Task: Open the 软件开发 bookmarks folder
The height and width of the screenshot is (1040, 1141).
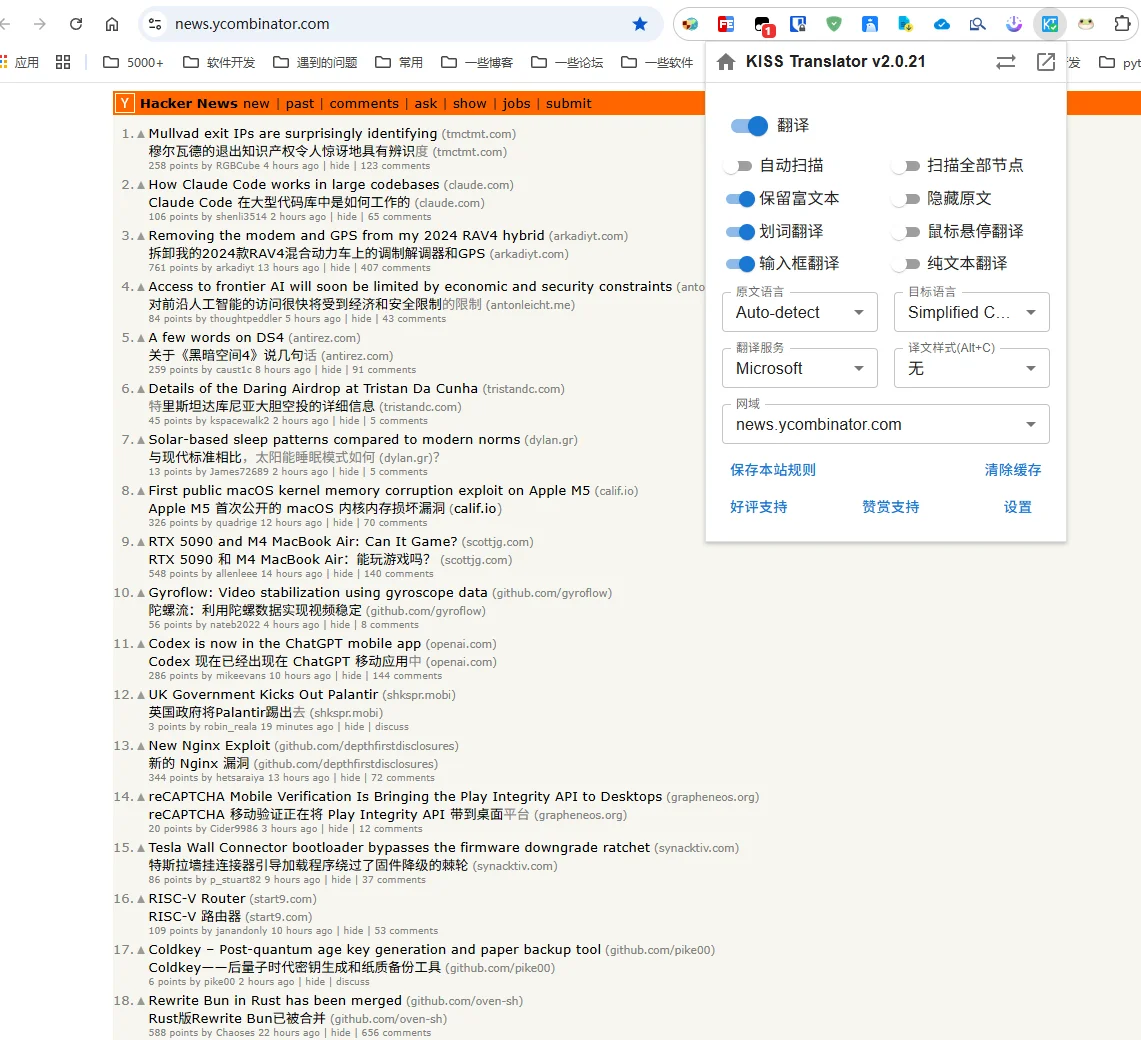Action: 219,63
